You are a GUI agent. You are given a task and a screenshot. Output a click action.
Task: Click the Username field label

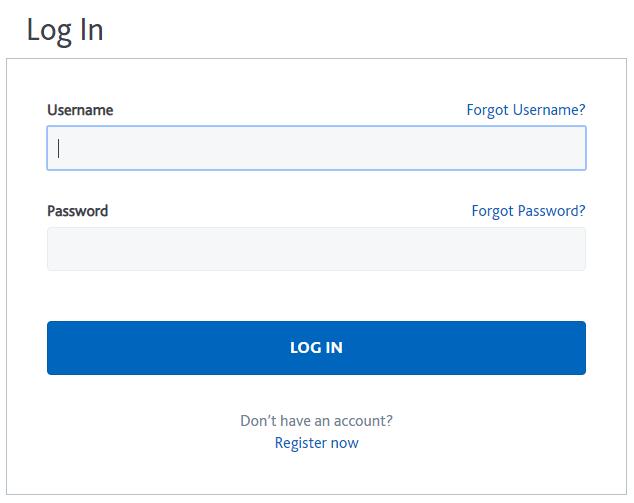coord(80,110)
